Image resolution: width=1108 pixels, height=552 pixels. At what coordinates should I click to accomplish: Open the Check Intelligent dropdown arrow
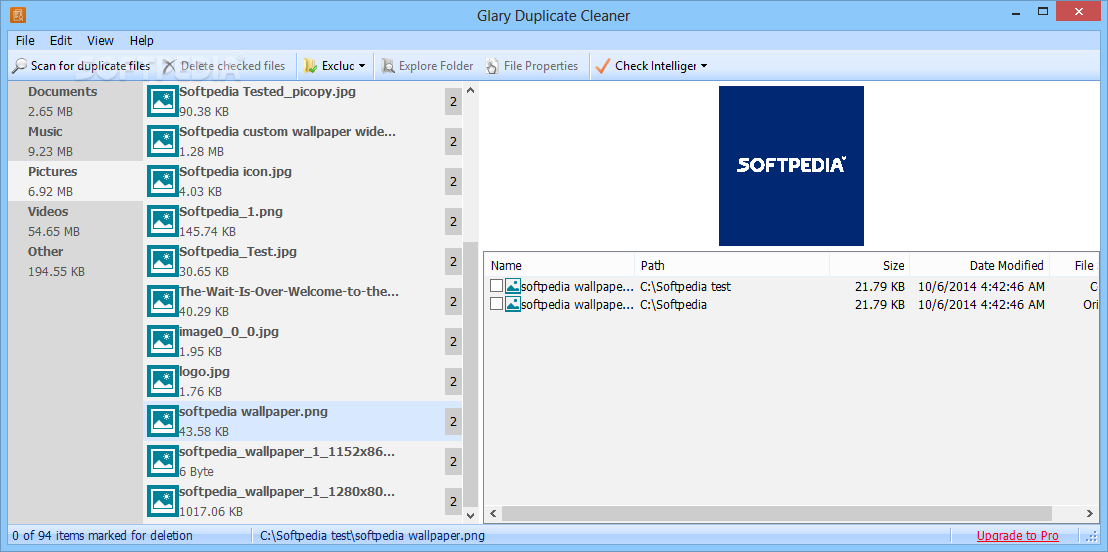(x=704, y=66)
